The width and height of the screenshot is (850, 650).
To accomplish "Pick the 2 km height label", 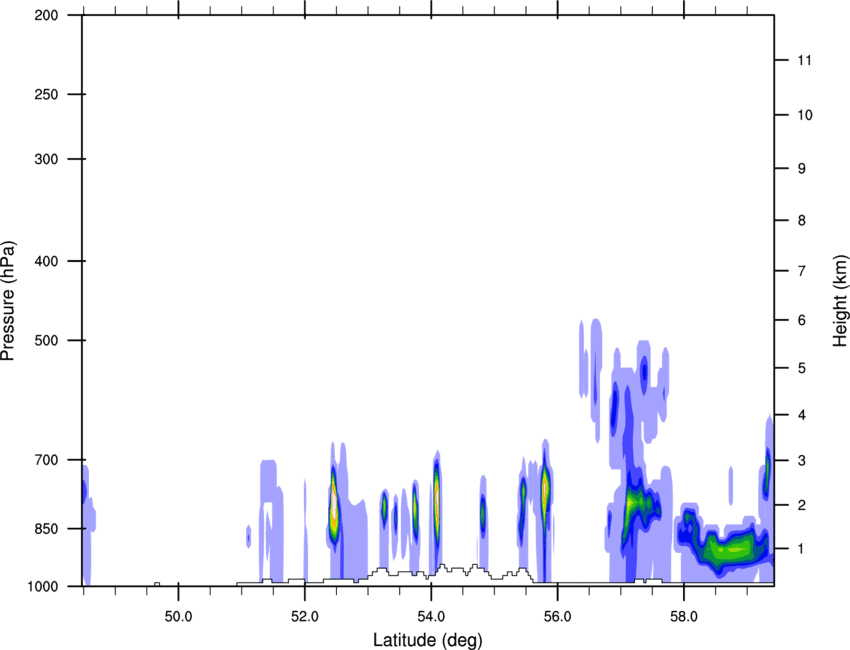I will pyautogui.click(x=802, y=505).
